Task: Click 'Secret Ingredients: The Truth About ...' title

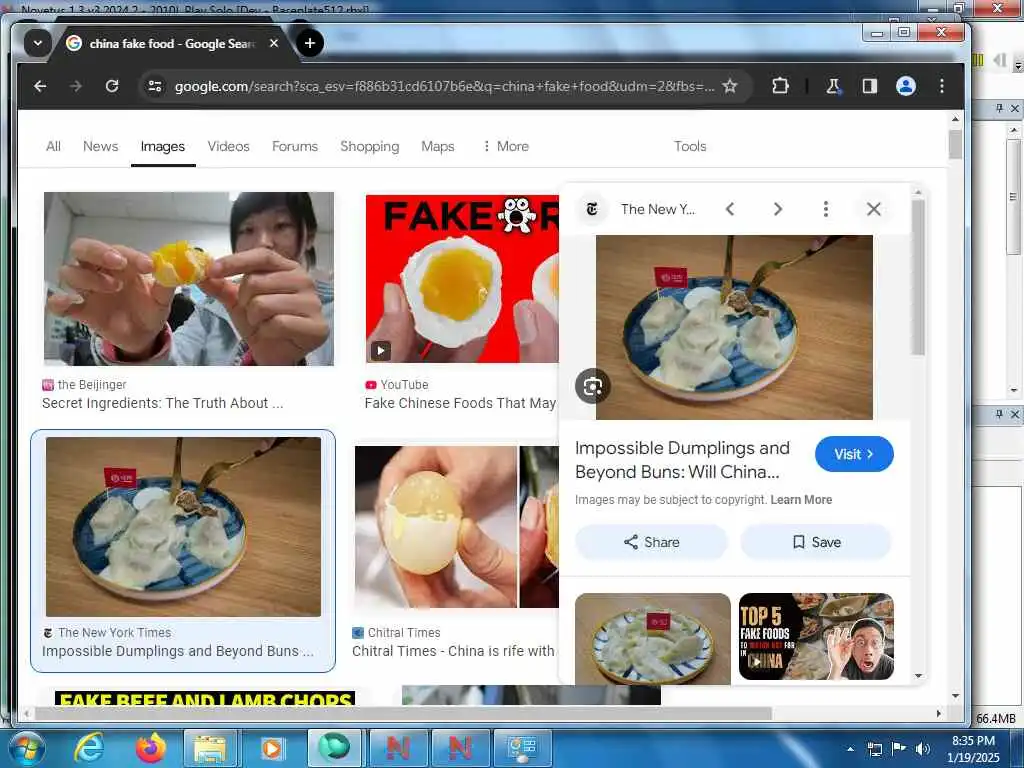Action: (x=163, y=403)
